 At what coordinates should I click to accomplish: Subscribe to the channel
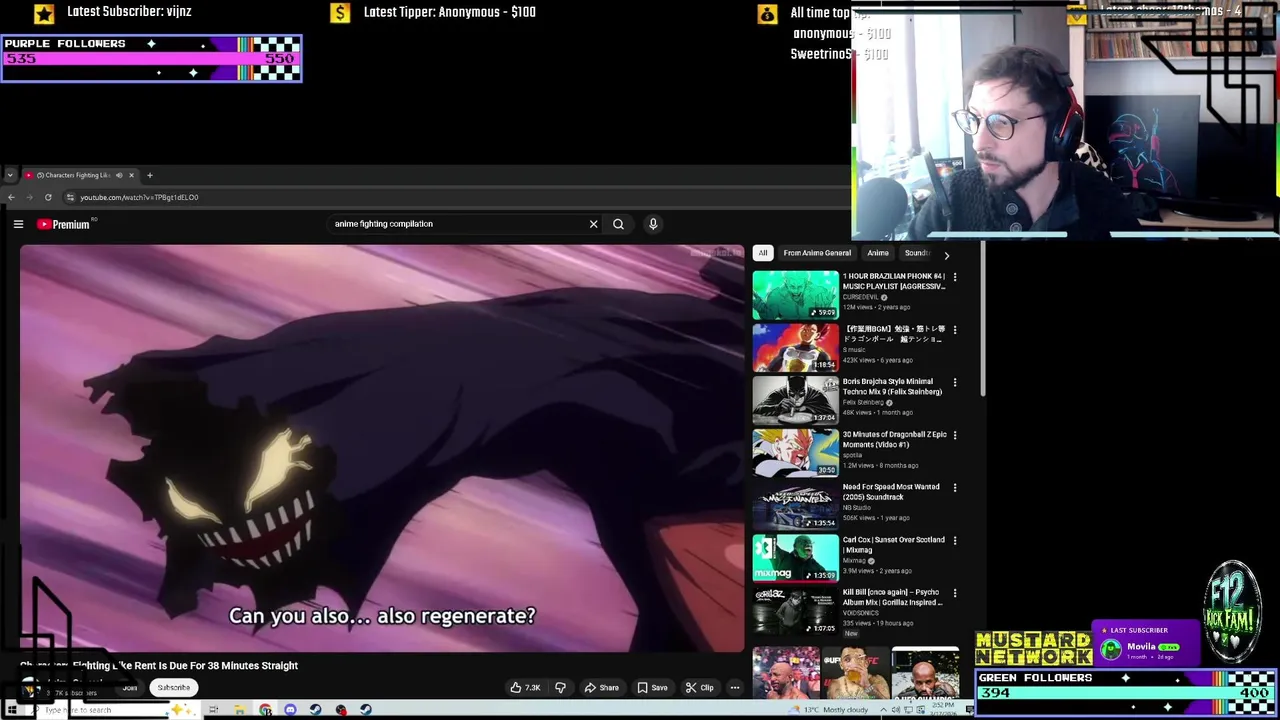click(x=173, y=687)
